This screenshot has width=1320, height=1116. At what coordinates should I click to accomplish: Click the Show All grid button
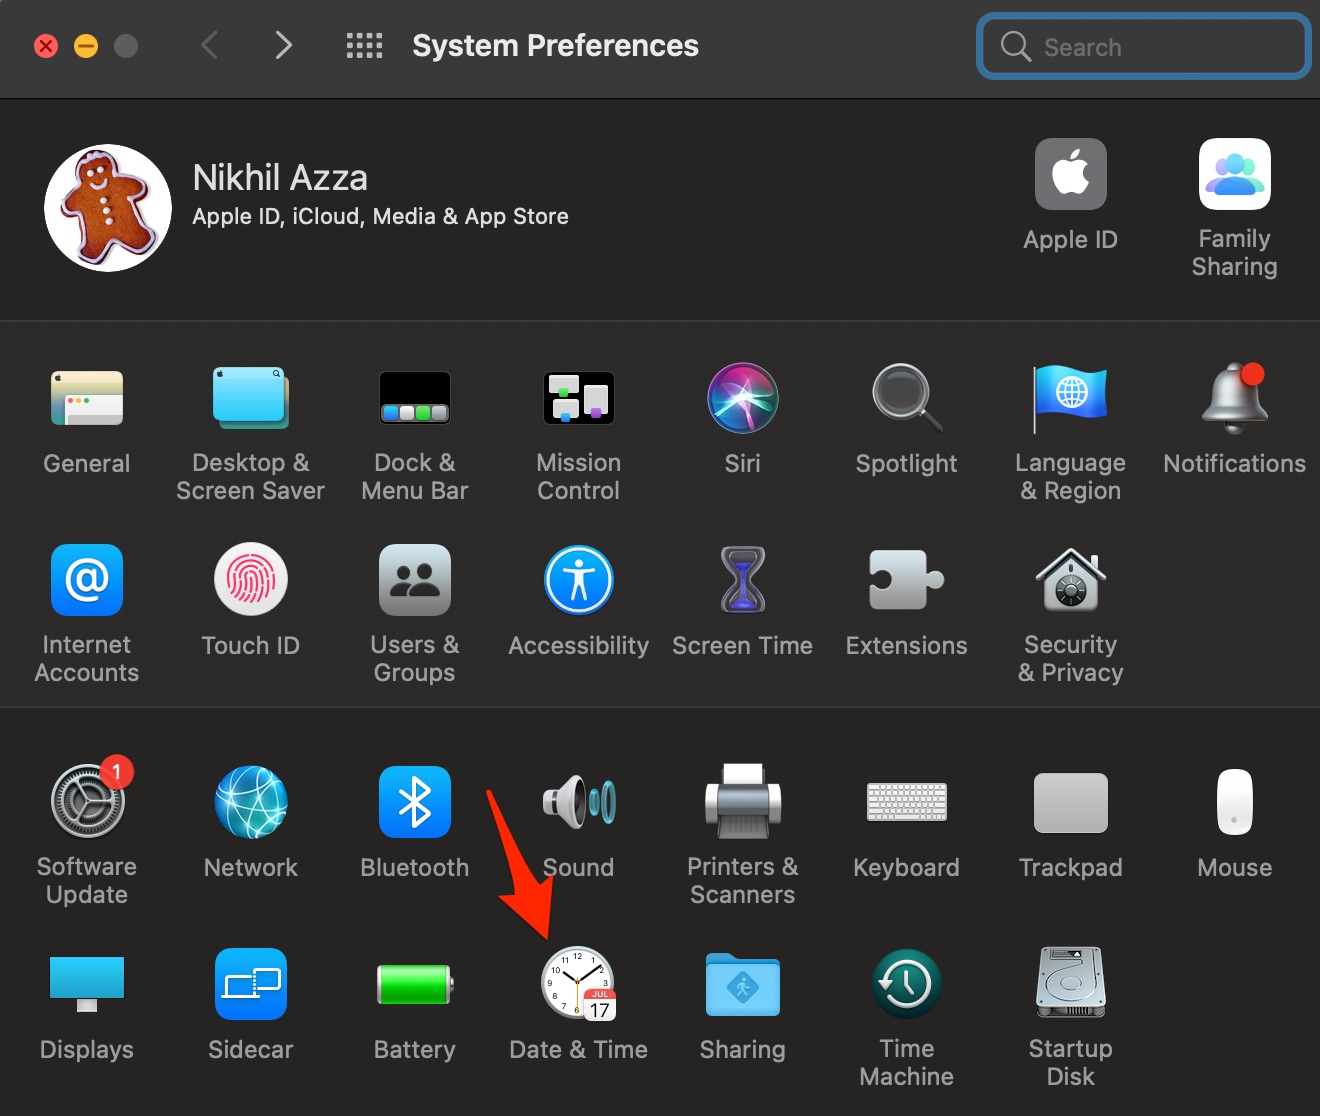364,46
